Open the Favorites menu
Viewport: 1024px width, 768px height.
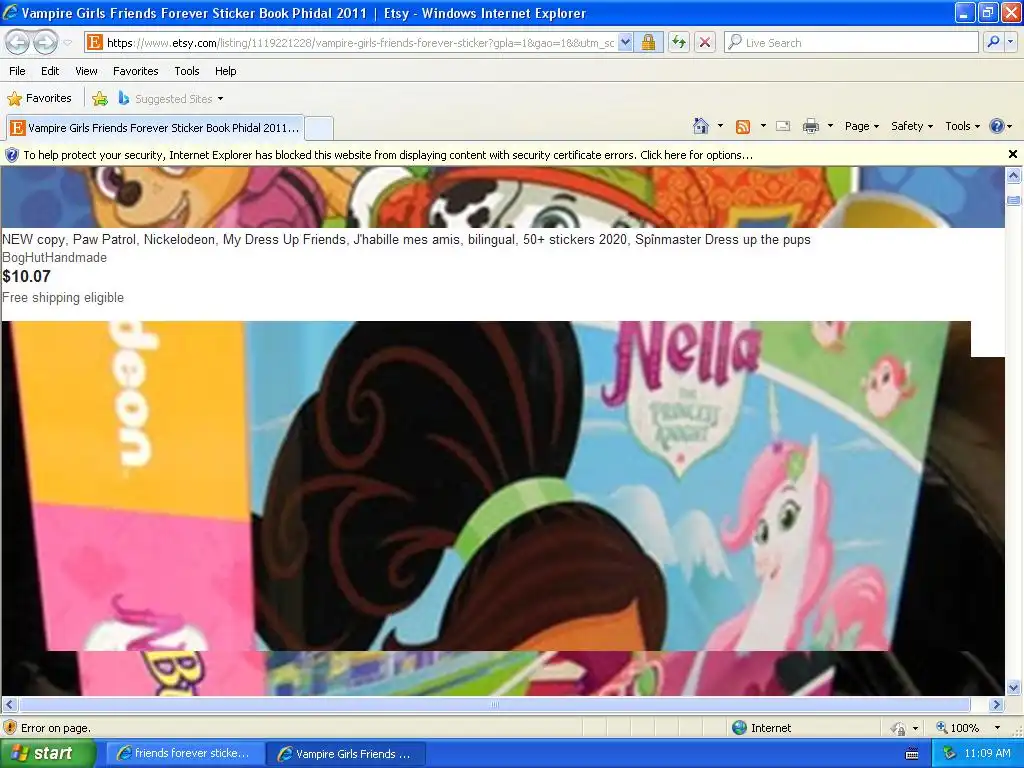click(136, 71)
